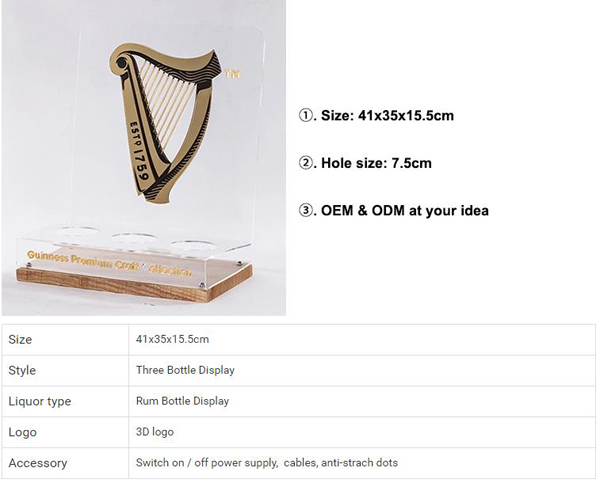Click the wooden base of display
Image resolution: width=600 pixels, height=483 pixels.
pos(134,282)
